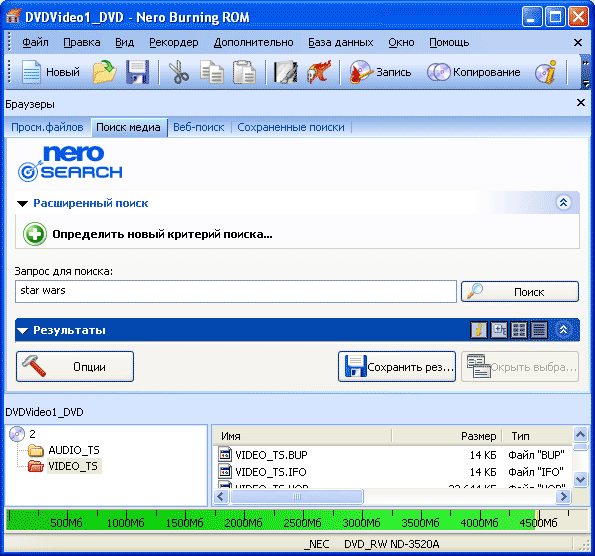
Task: Expand toolbar overflow chevron at right
Action: coord(586,72)
